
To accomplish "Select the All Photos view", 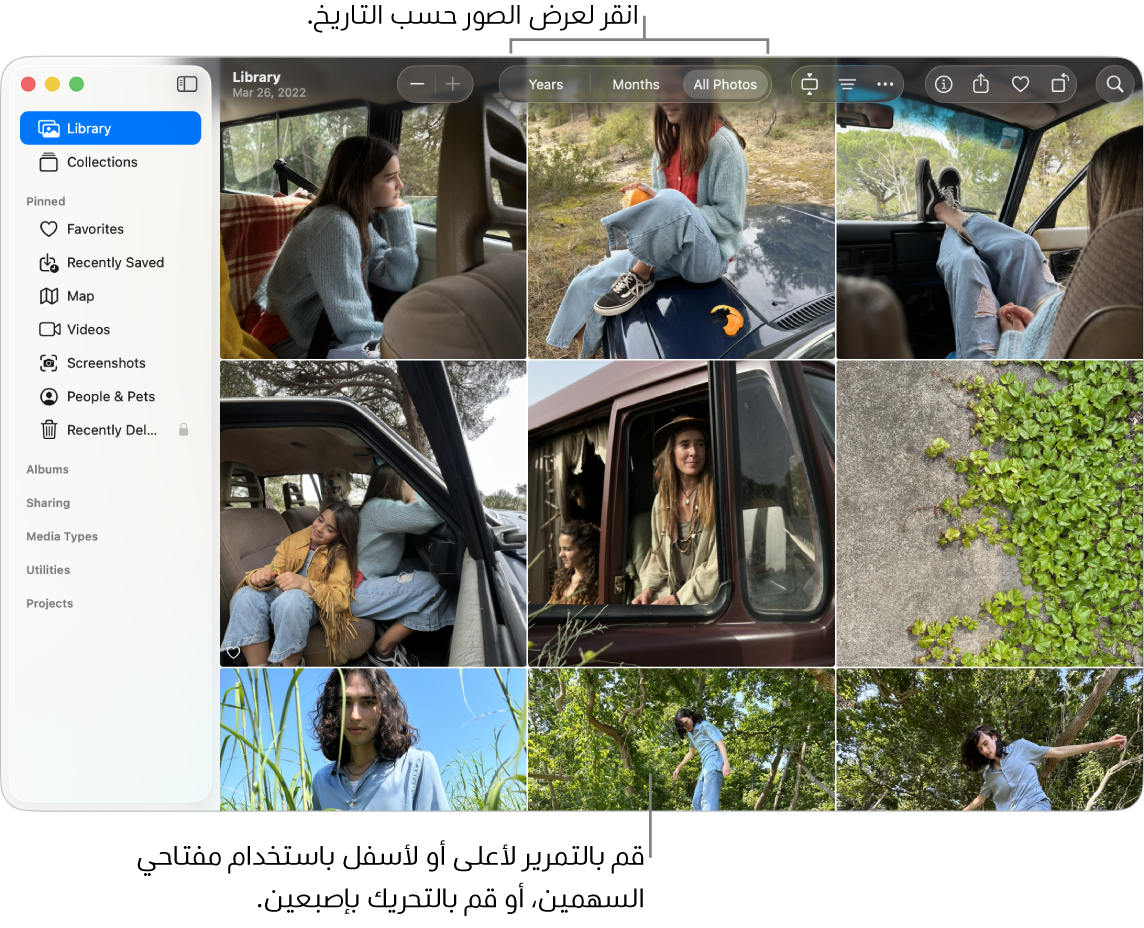I will pyautogui.click(x=725, y=85).
